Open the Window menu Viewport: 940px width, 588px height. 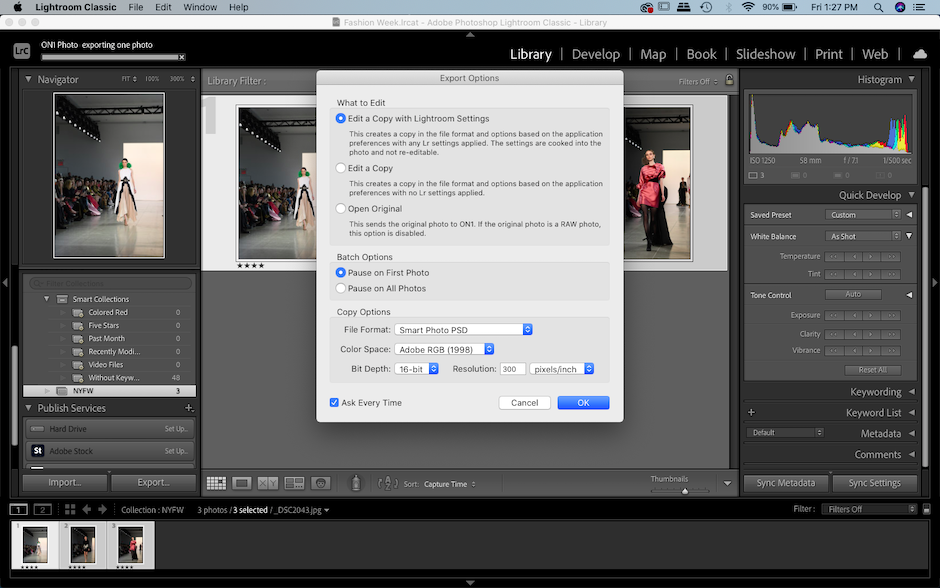200,7
